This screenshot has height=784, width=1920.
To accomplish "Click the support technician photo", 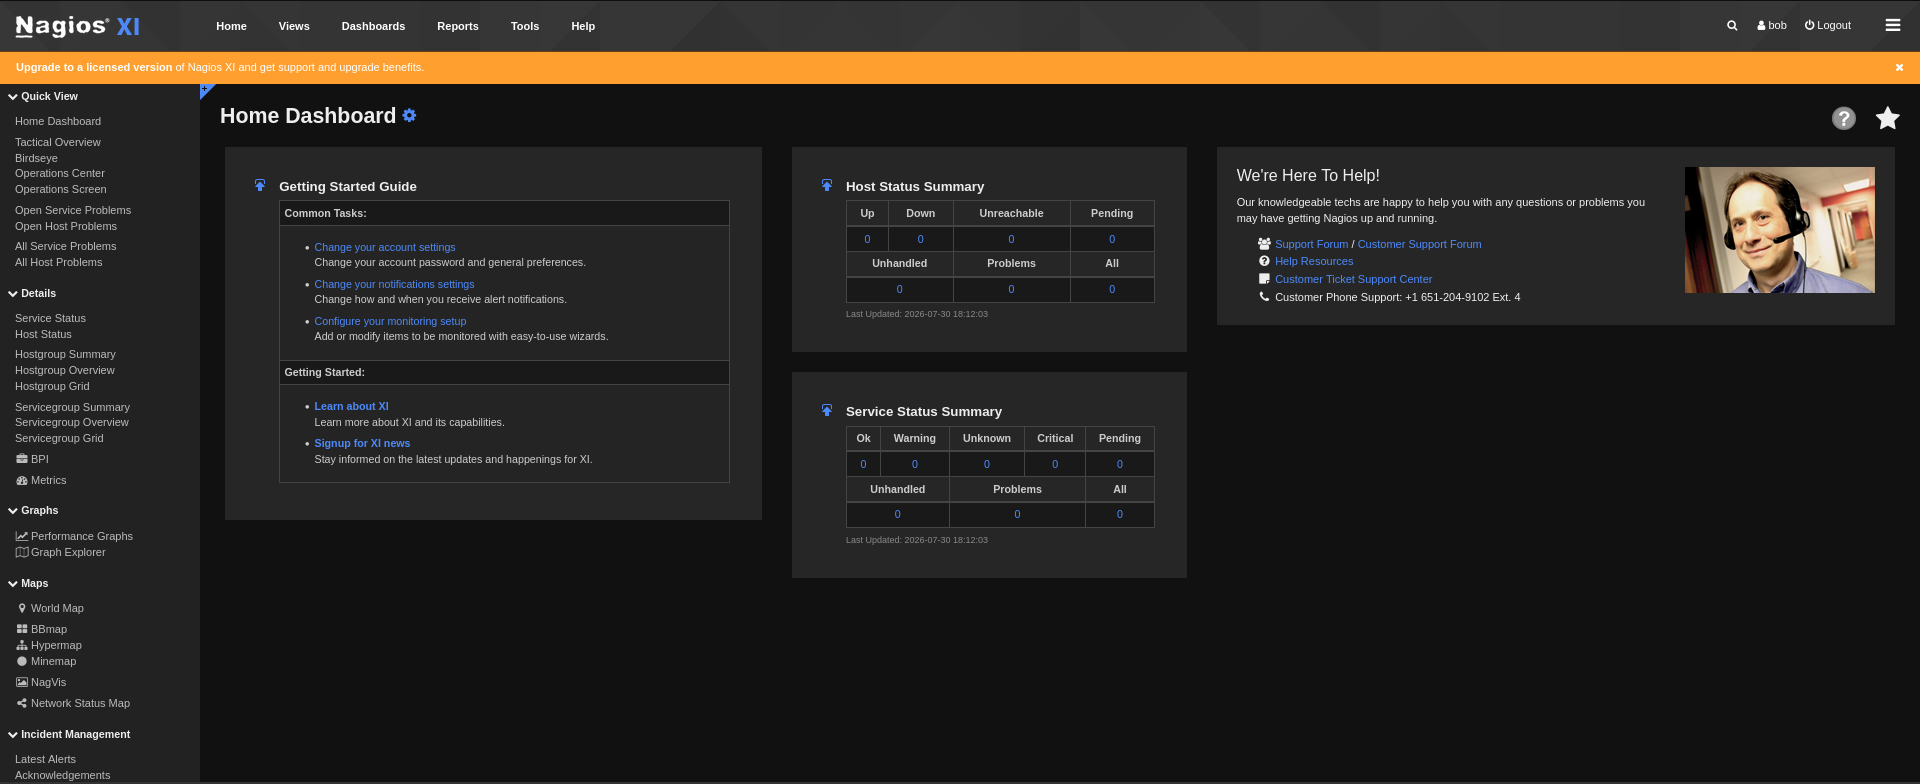I will coord(1780,230).
